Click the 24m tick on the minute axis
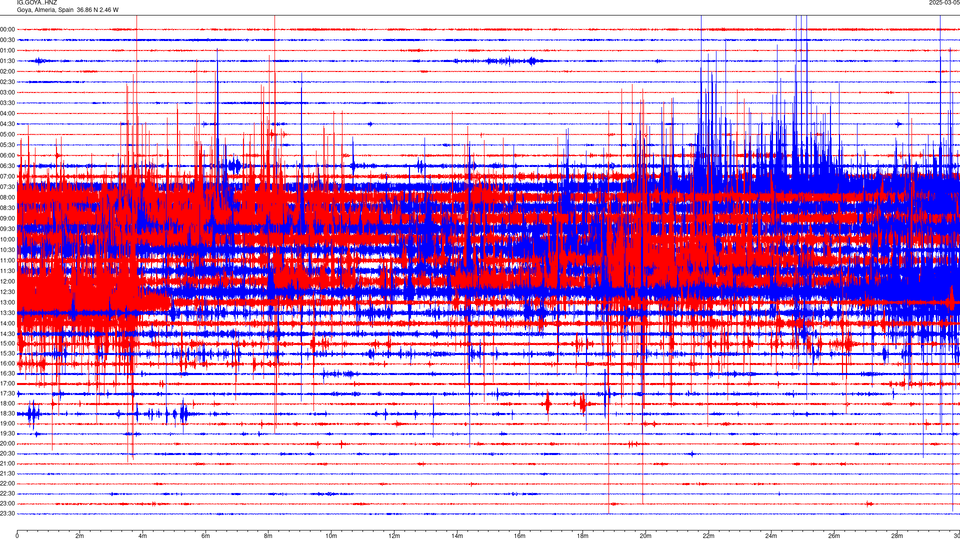The width and height of the screenshot is (960, 540). (771, 536)
